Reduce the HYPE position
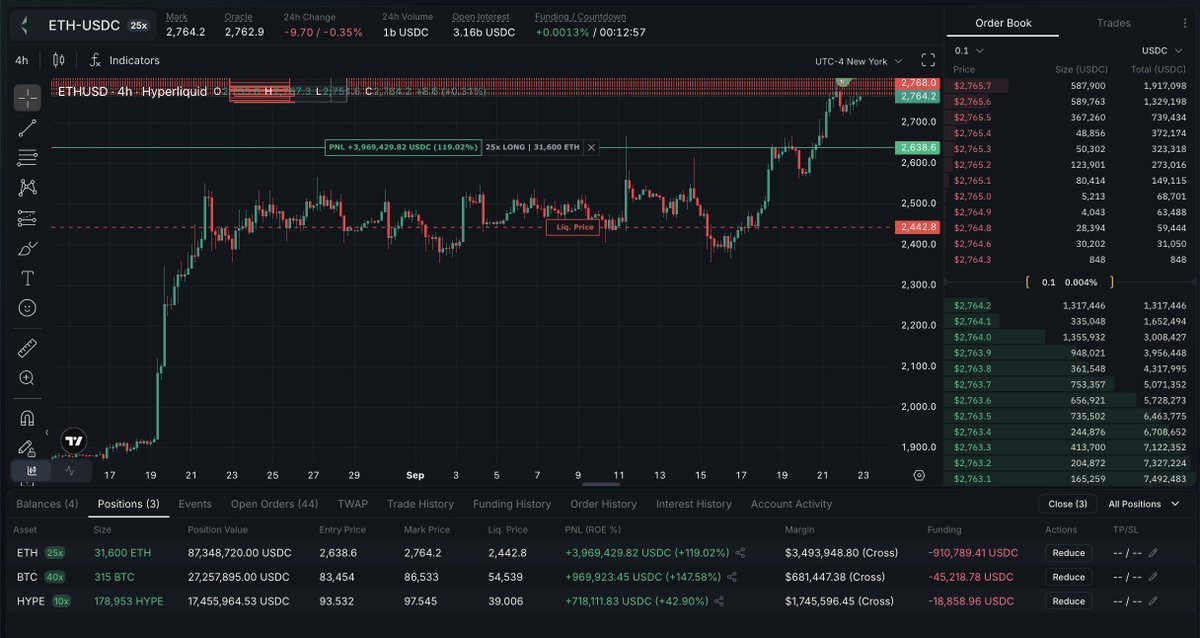 [1068, 601]
